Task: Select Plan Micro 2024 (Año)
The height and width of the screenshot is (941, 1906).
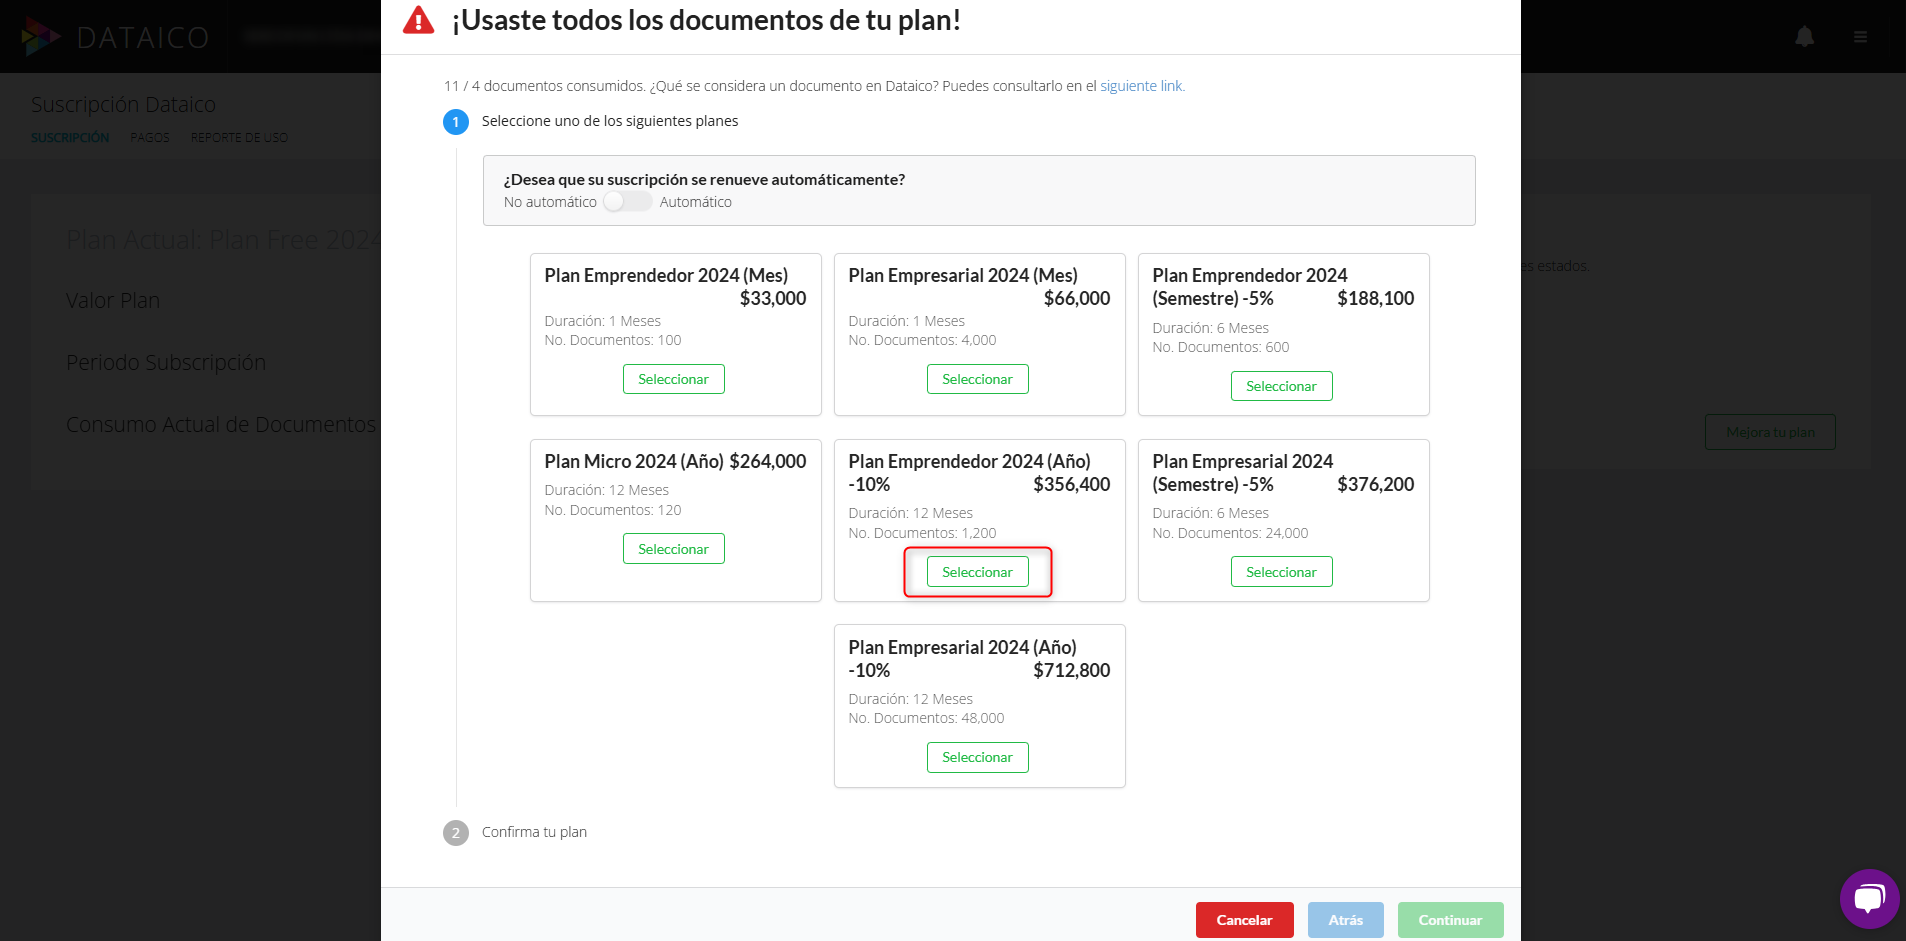Action: [x=673, y=549]
